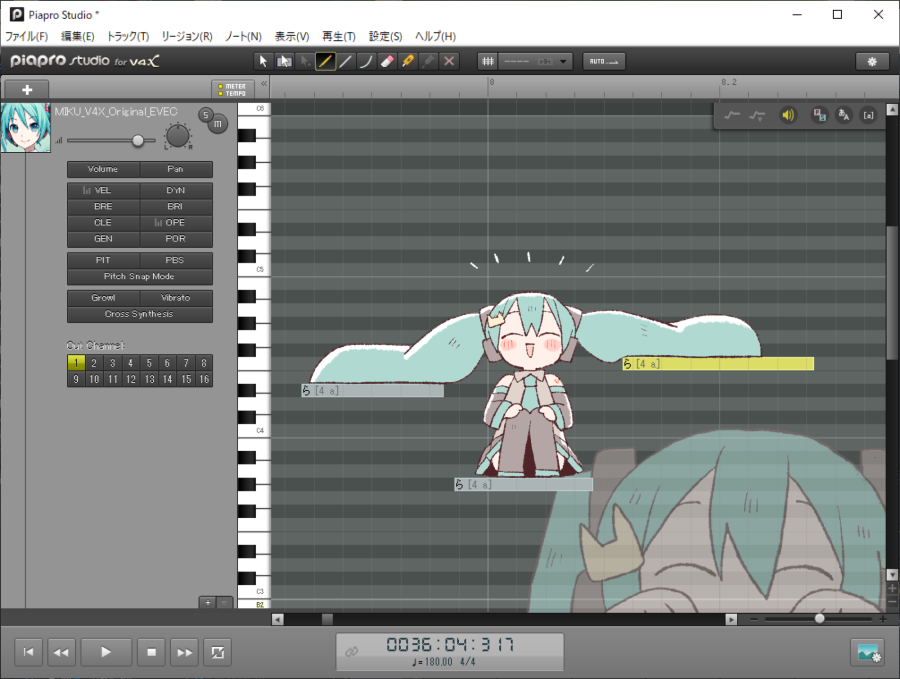Screen dimensions: 900x679
Task: Open the Volume parameter
Action: [103, 169]
